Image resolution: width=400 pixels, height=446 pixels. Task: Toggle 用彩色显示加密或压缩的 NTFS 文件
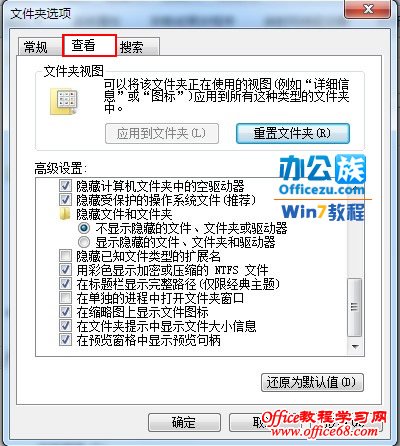(x=65, y=270)
